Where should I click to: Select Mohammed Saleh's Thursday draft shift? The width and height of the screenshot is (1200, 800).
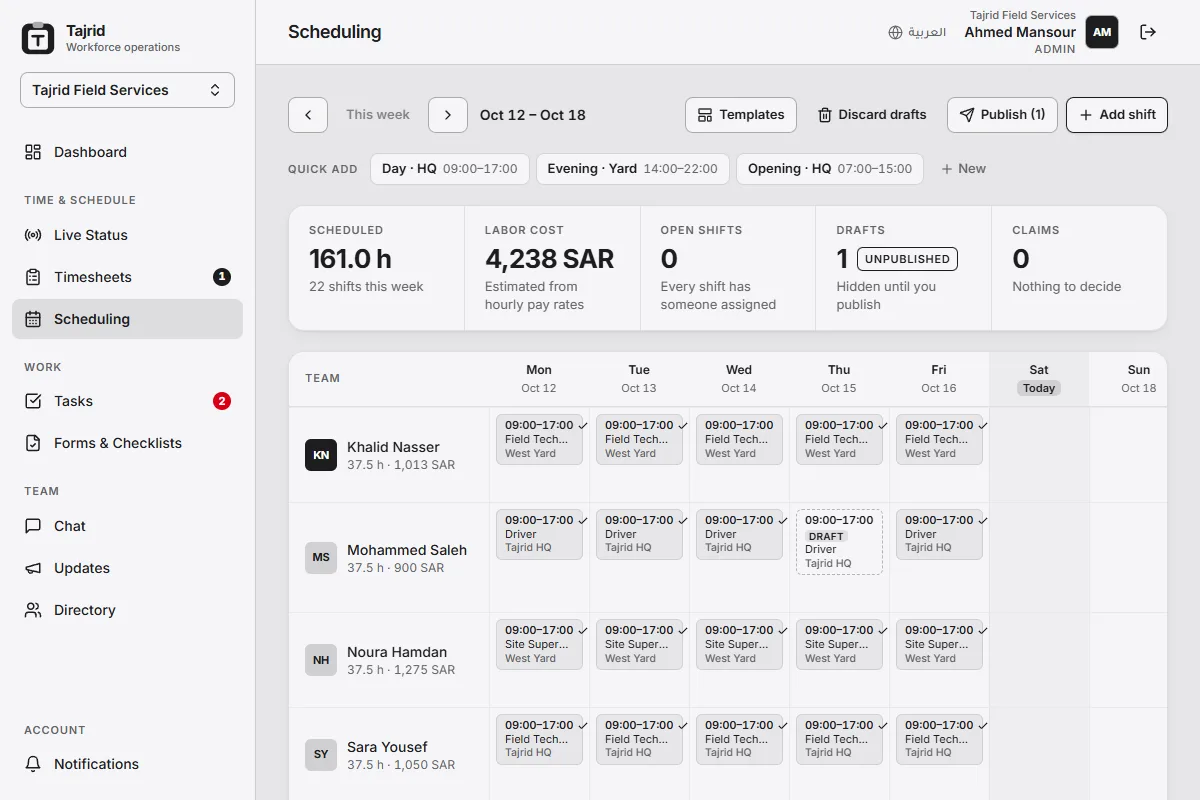click(x=839, y=542)
